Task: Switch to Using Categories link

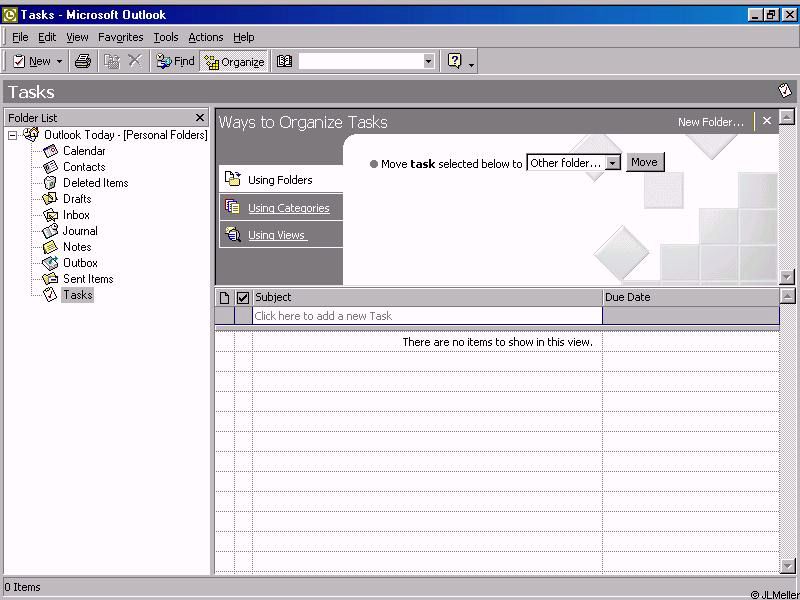Action: tap(288, 208)
